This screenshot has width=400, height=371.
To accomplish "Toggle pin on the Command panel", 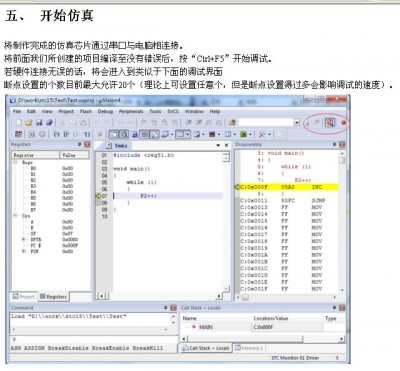I will point(165,308).
